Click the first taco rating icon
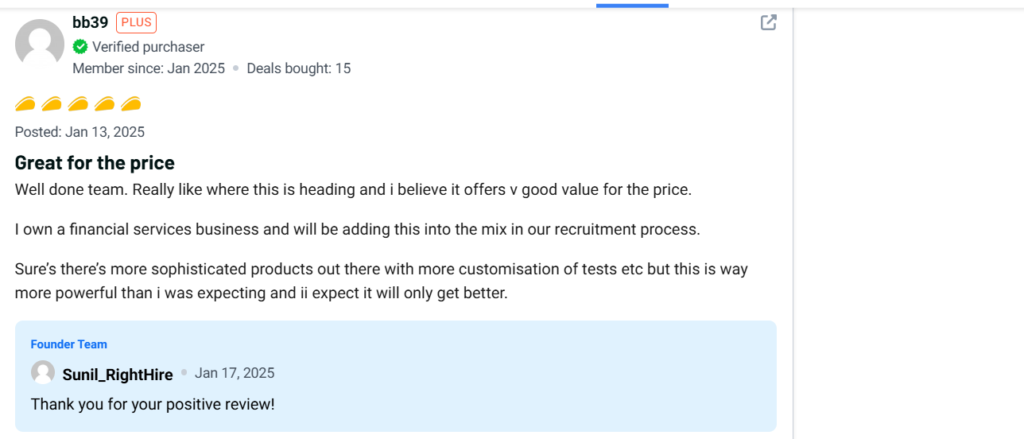 26,104
